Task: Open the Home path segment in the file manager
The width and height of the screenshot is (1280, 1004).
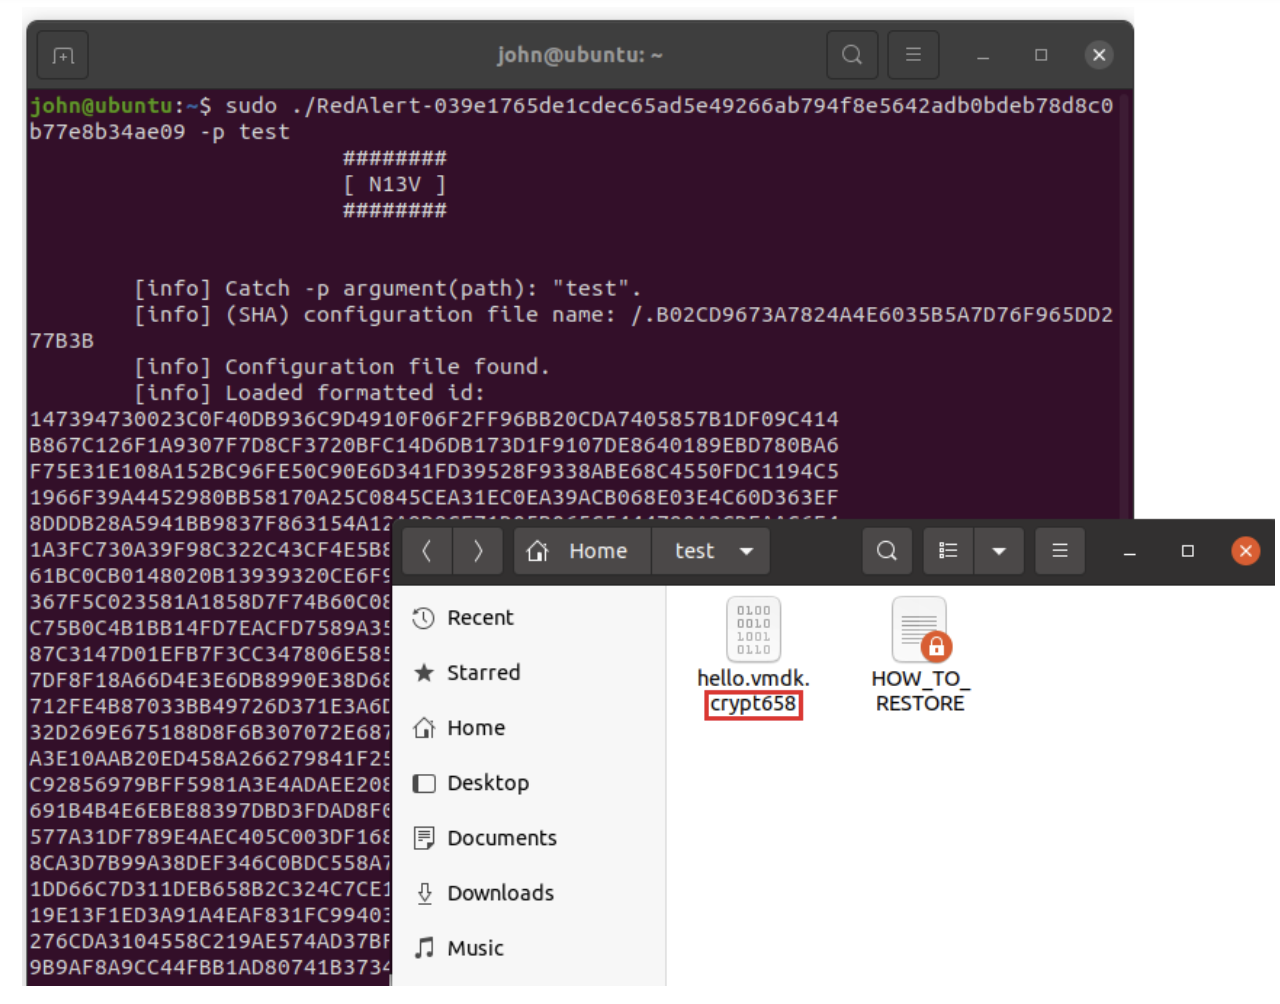Action: coord(582,551)
